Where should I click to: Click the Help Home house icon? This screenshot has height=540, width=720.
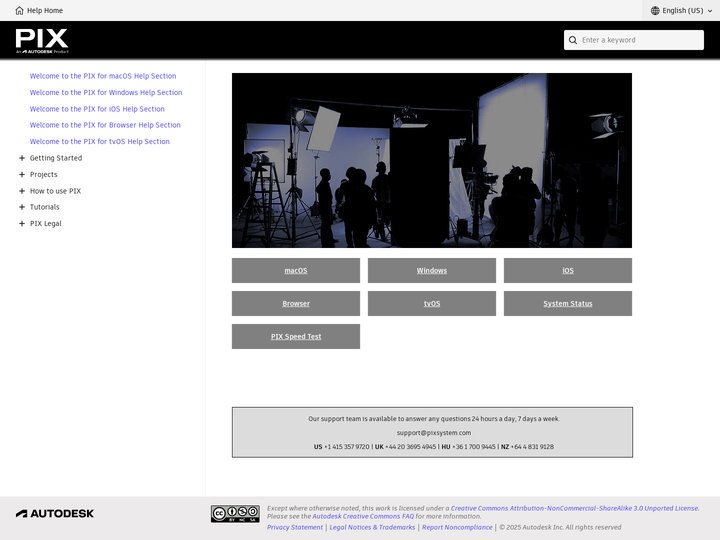19,11
